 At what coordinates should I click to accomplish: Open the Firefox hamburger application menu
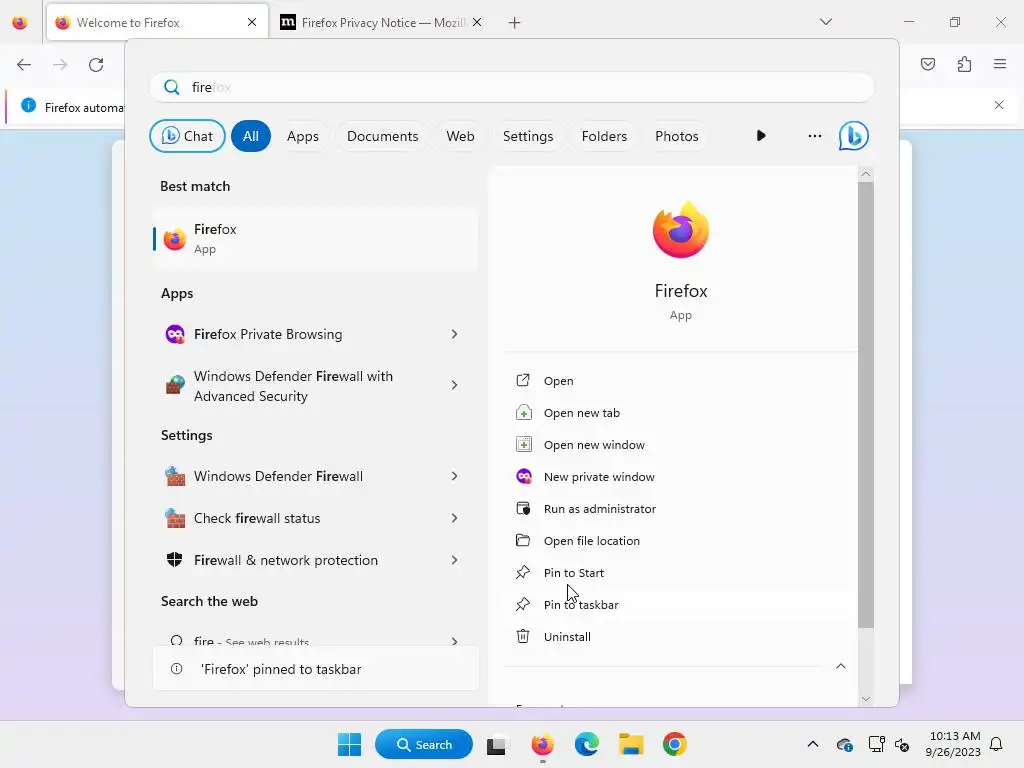tap(1000, 64)
